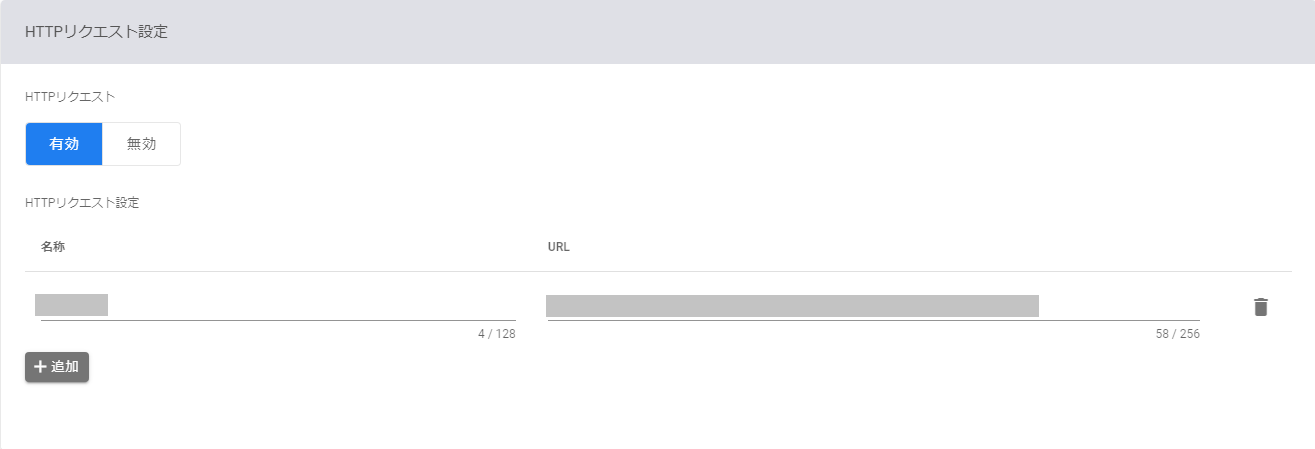Screen dimensions: 1315x449
Task: Disable HTTP request with 無効 toggle
Action: (141, 144)
